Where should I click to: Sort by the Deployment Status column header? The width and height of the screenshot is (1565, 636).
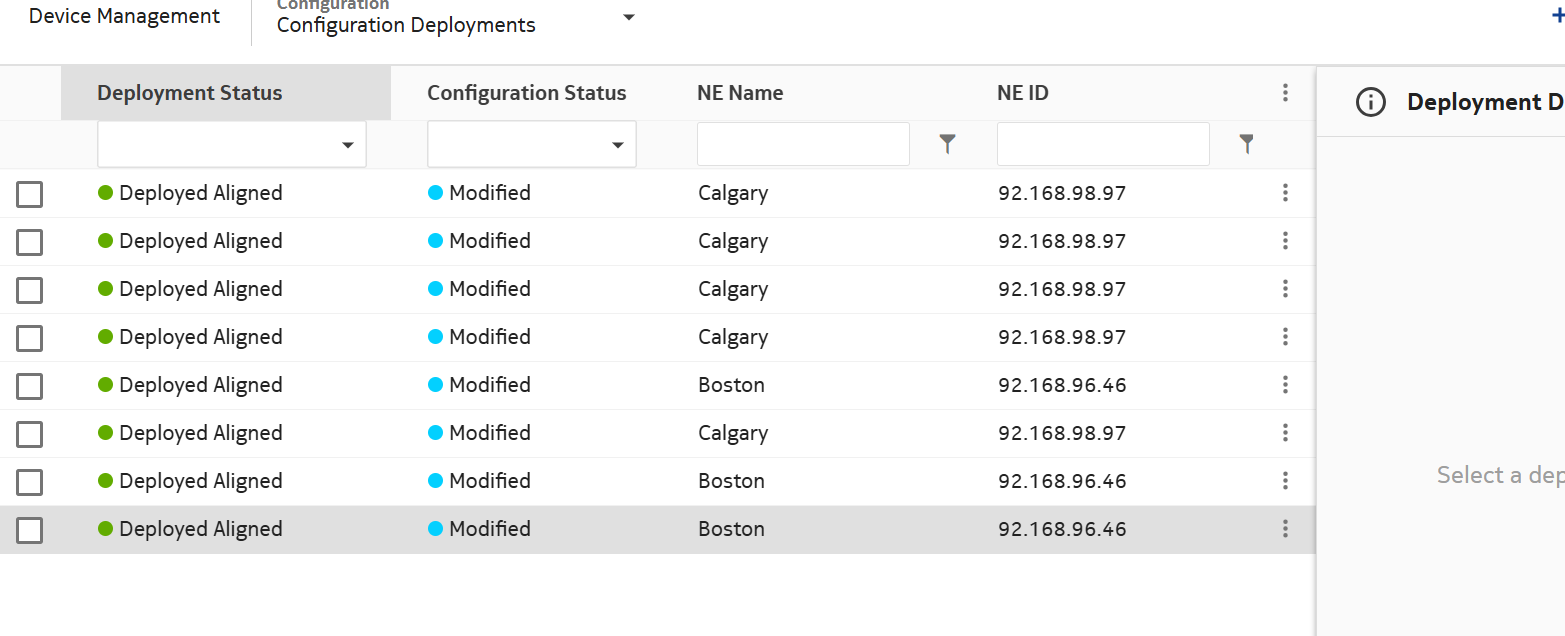click(190, 93)
